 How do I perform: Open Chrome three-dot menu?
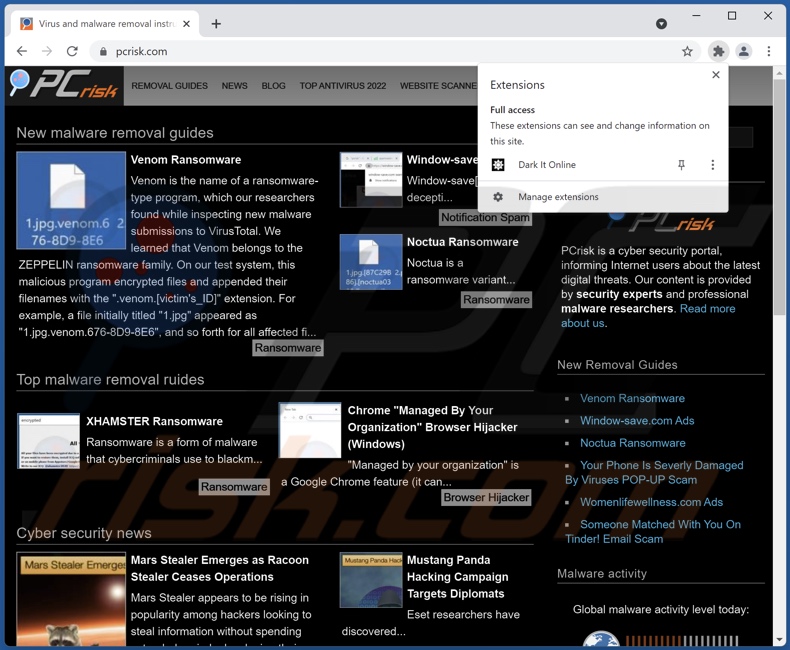click(769, 51)
